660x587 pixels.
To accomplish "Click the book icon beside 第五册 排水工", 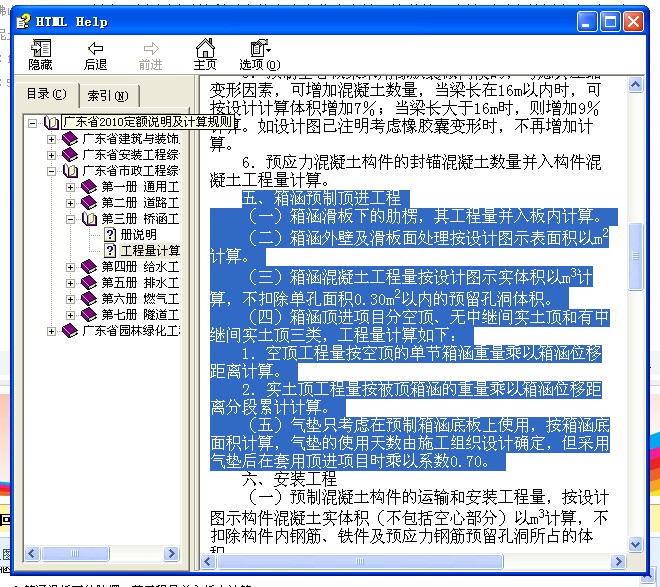I will [x=89, y=282].
